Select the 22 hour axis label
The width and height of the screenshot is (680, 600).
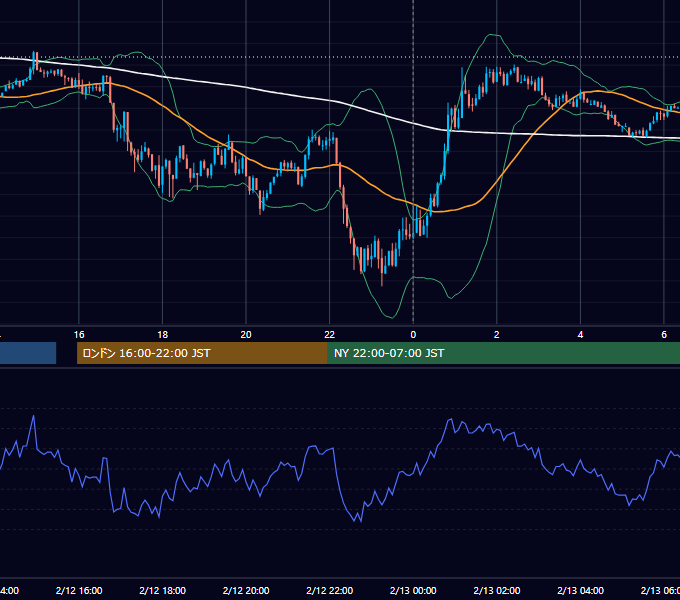click(330, 335)
